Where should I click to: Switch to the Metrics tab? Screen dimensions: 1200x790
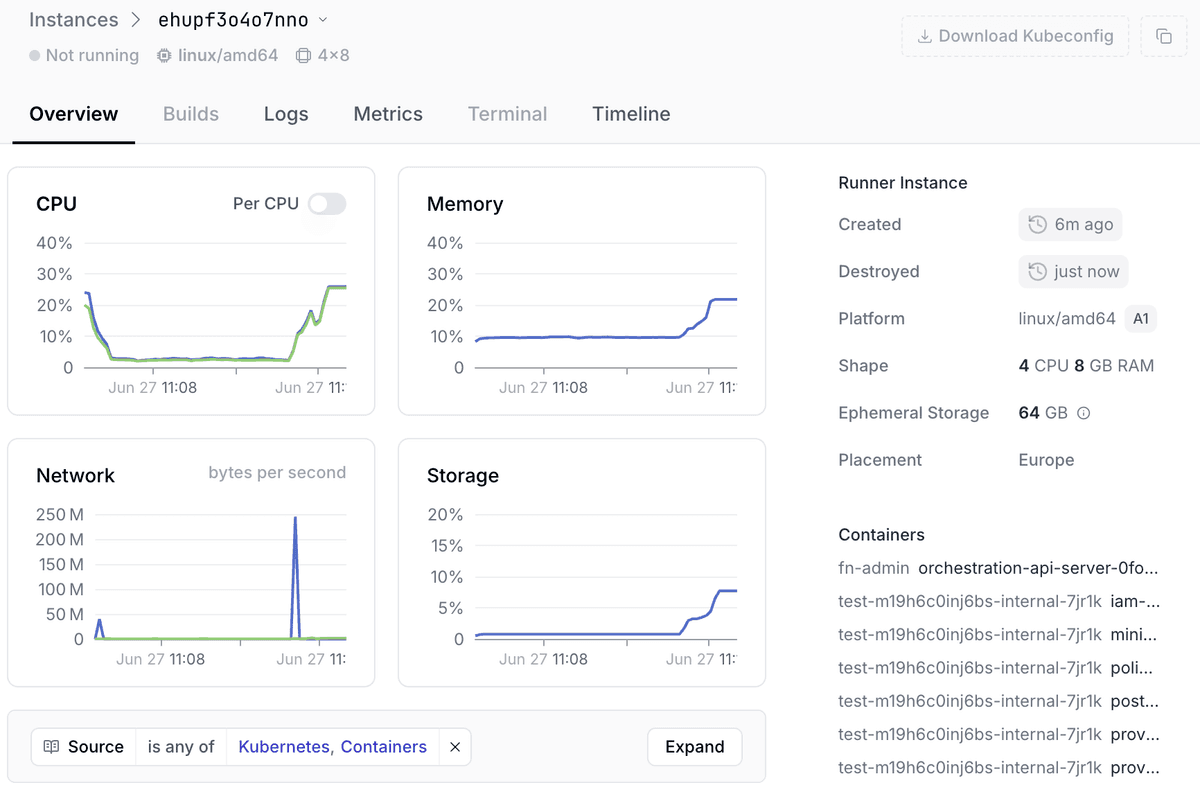point(388,113)
